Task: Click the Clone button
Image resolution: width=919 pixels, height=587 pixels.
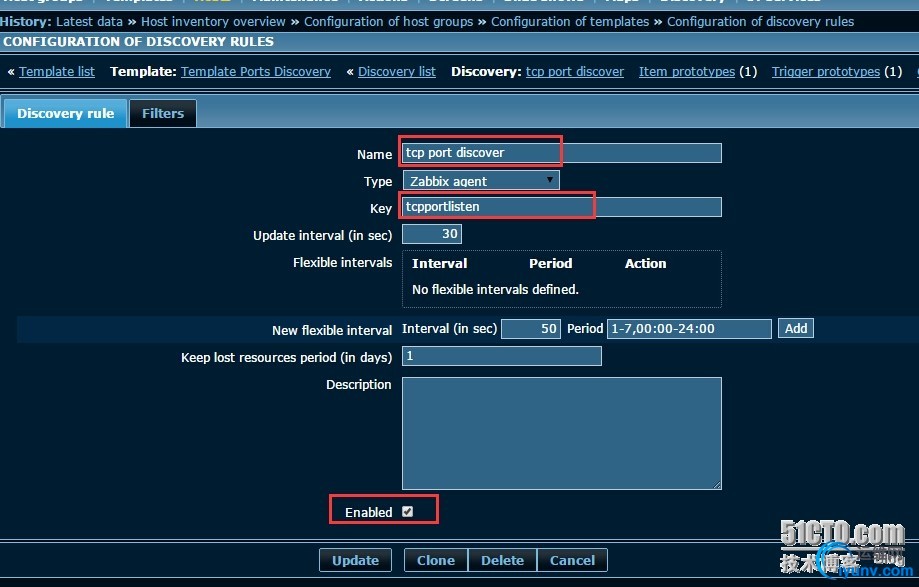Action: (x=435, y=560)
